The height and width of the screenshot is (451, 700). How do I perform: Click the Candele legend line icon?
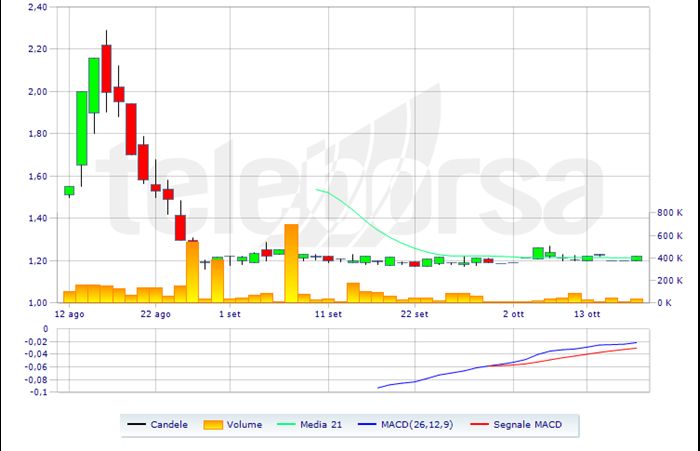137,425
